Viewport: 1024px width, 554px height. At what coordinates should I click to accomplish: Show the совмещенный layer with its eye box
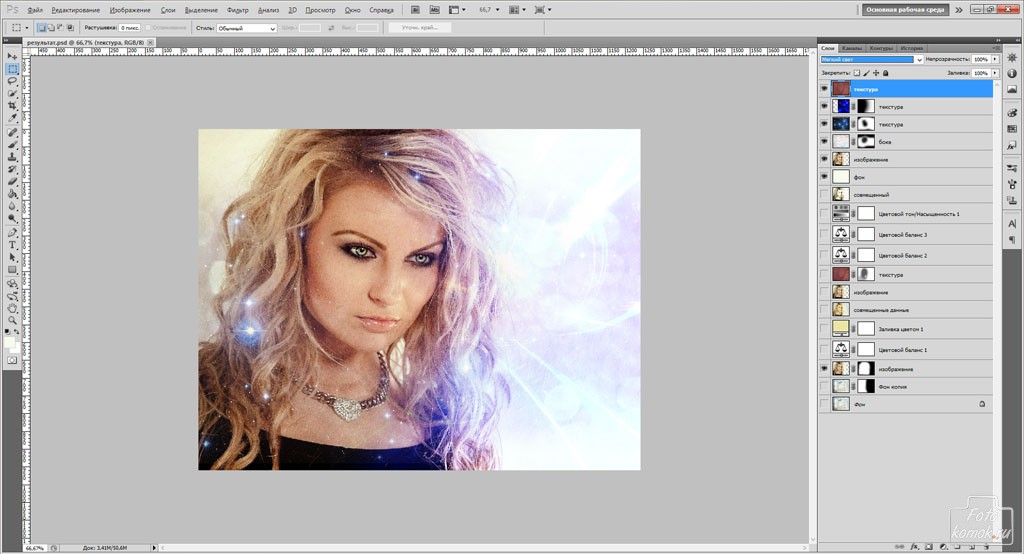pos(824,194)
